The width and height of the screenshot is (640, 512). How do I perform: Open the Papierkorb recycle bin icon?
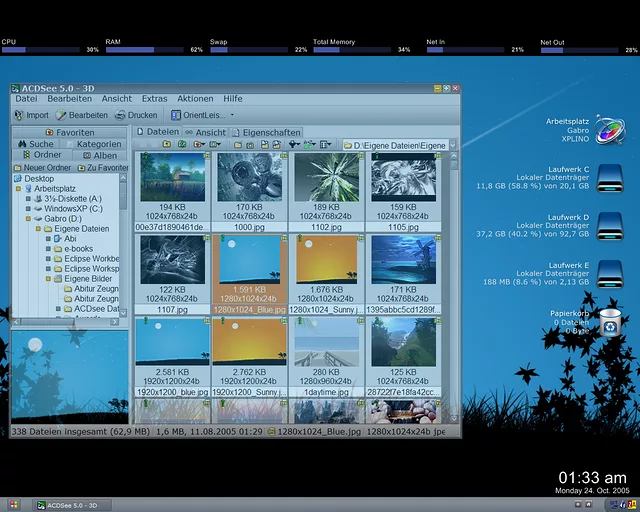click(610, 322)
